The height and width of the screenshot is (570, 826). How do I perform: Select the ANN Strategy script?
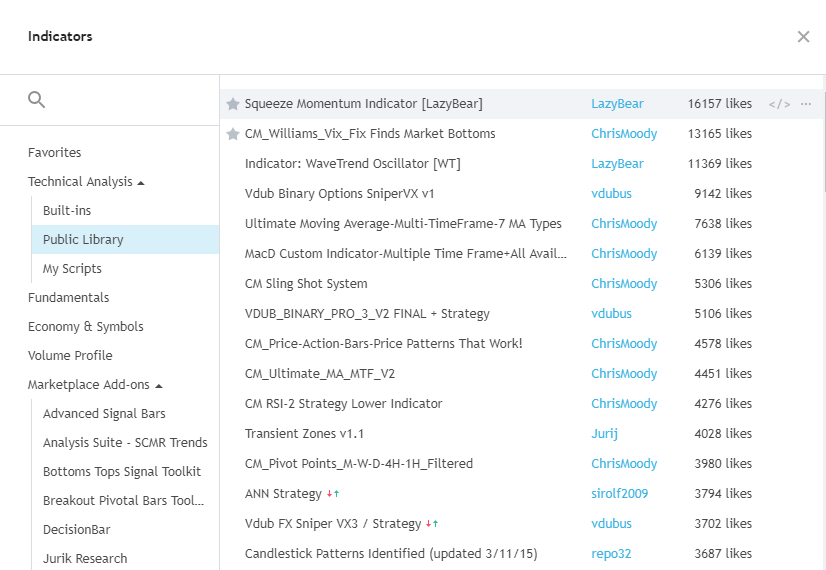point(283,494)
